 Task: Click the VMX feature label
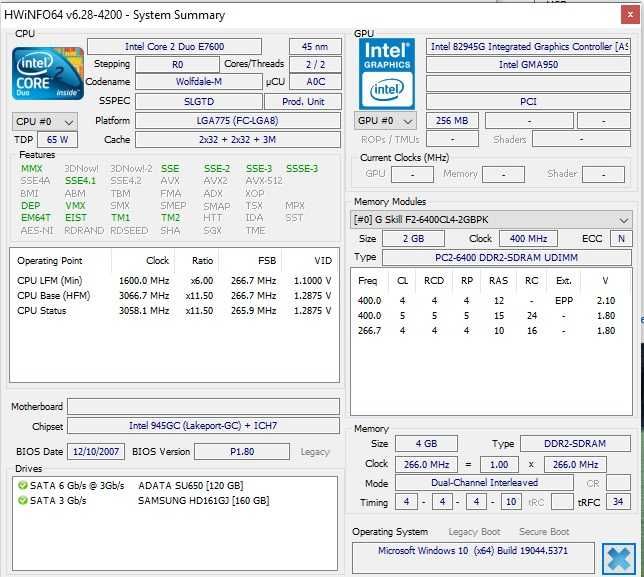point(75,205)
